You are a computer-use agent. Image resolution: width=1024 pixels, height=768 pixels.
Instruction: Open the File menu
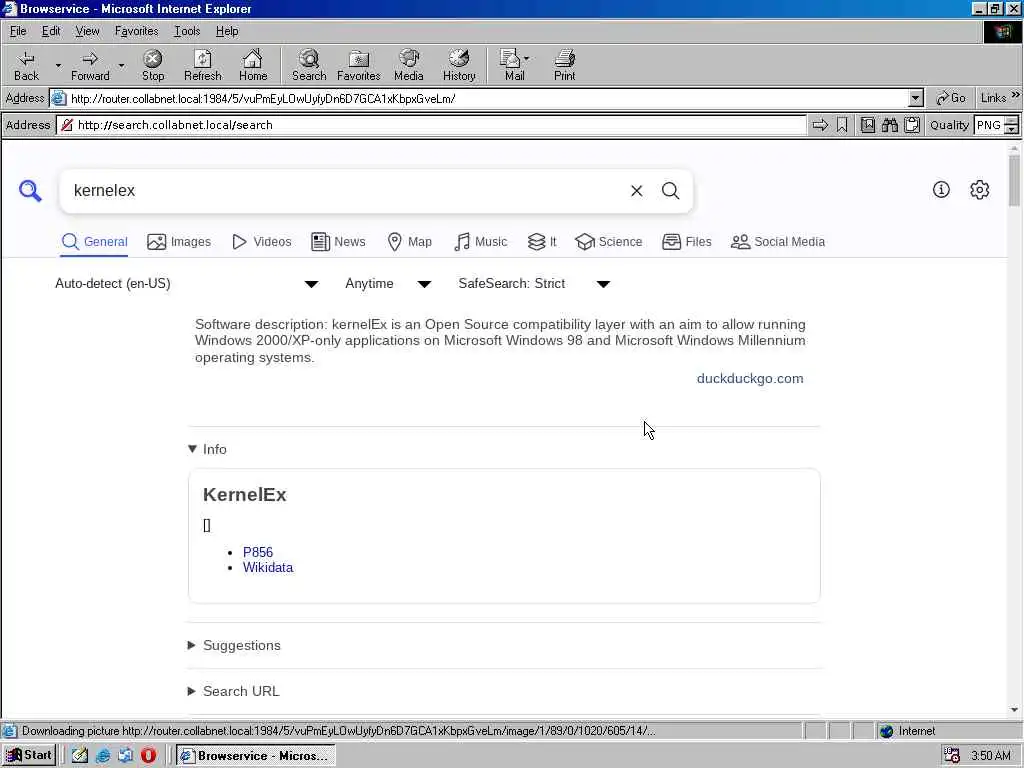click(x=18, y=31)
